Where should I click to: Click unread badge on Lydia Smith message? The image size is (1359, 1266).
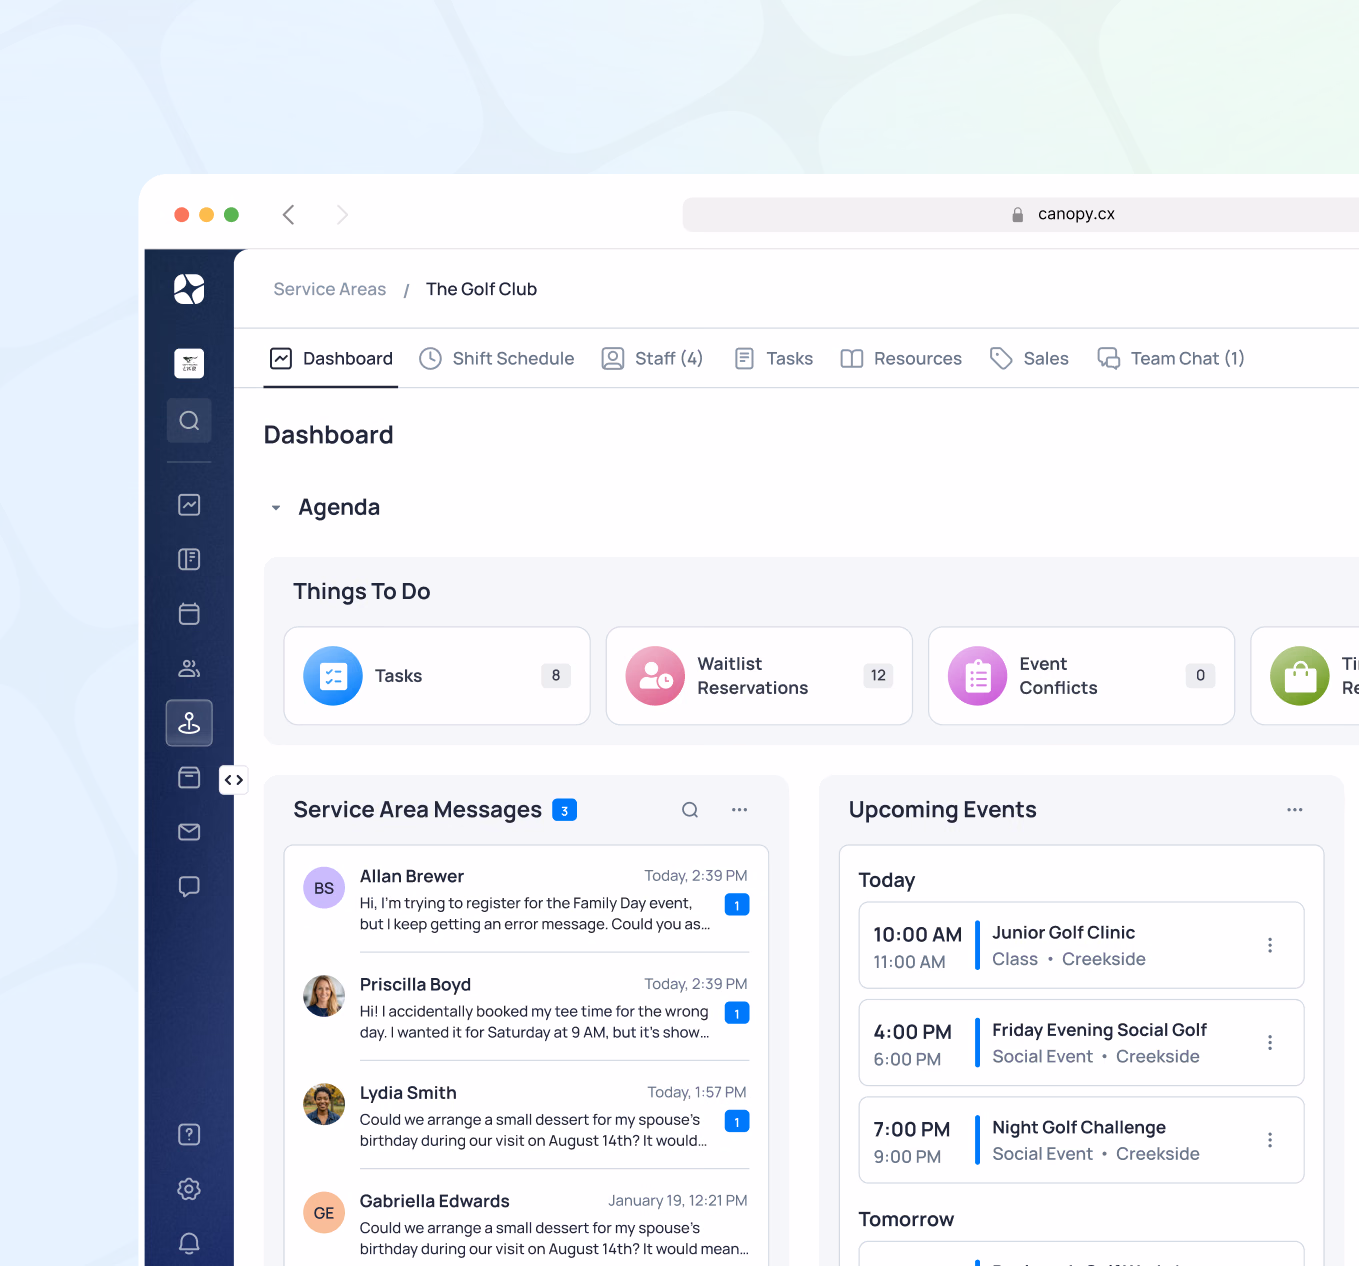point(737,1121)
